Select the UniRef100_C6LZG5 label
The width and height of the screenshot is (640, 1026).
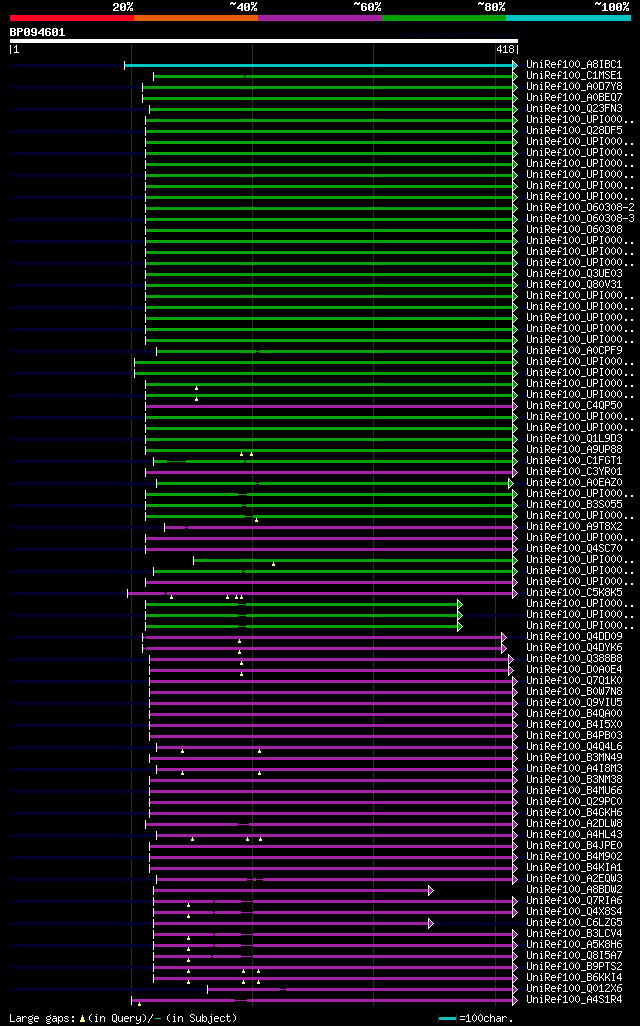[574, 923]
